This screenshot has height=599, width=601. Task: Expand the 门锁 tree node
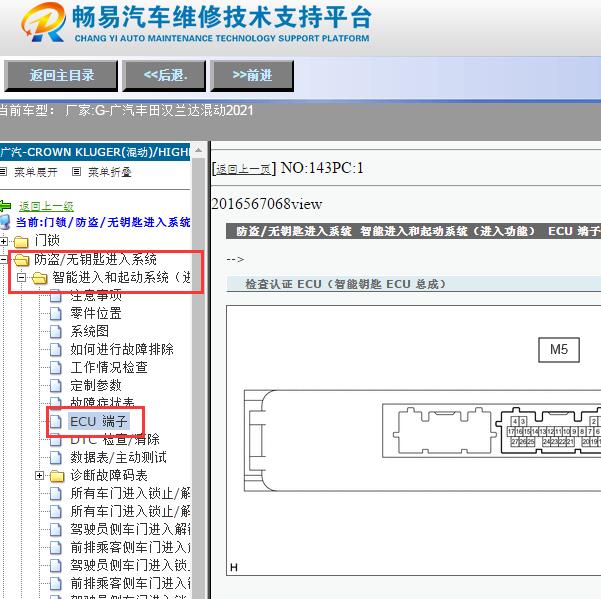pos(5,241)
